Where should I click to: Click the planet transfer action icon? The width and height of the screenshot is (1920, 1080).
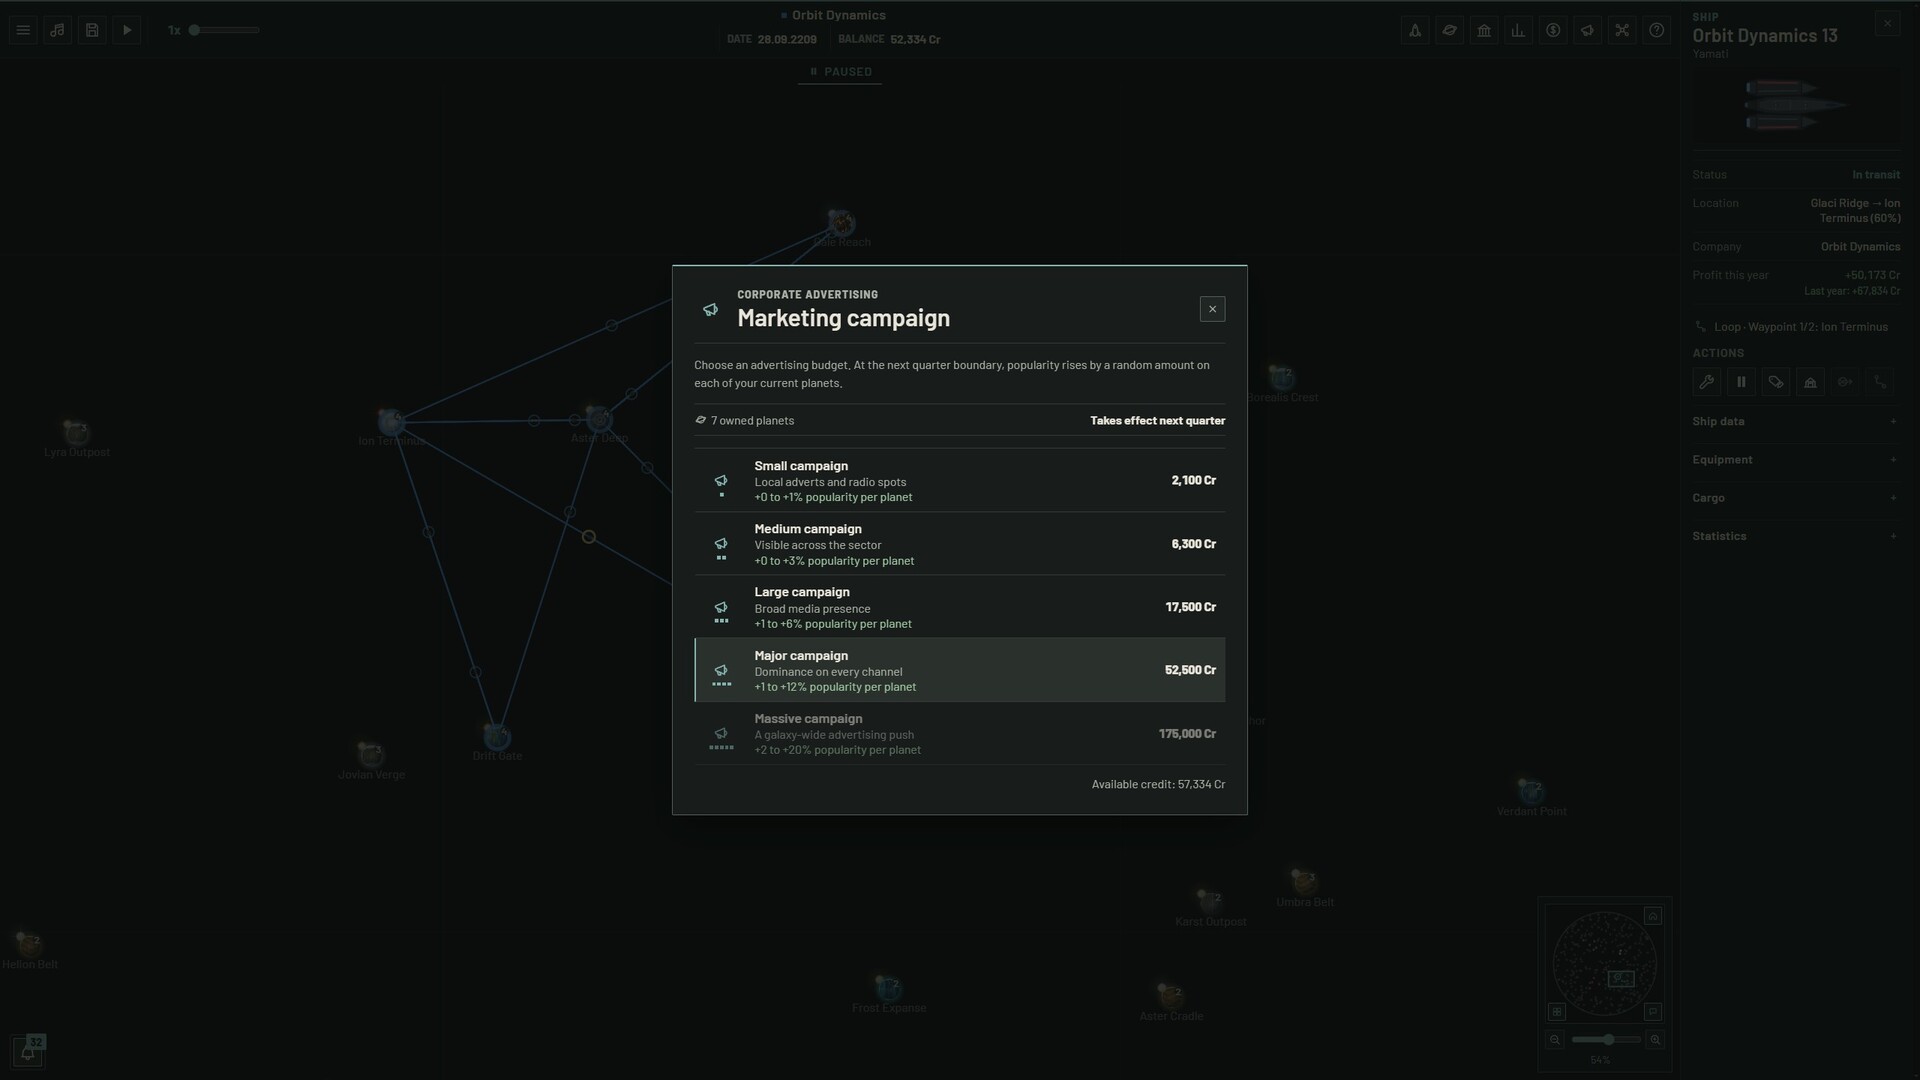point(1845,382)
